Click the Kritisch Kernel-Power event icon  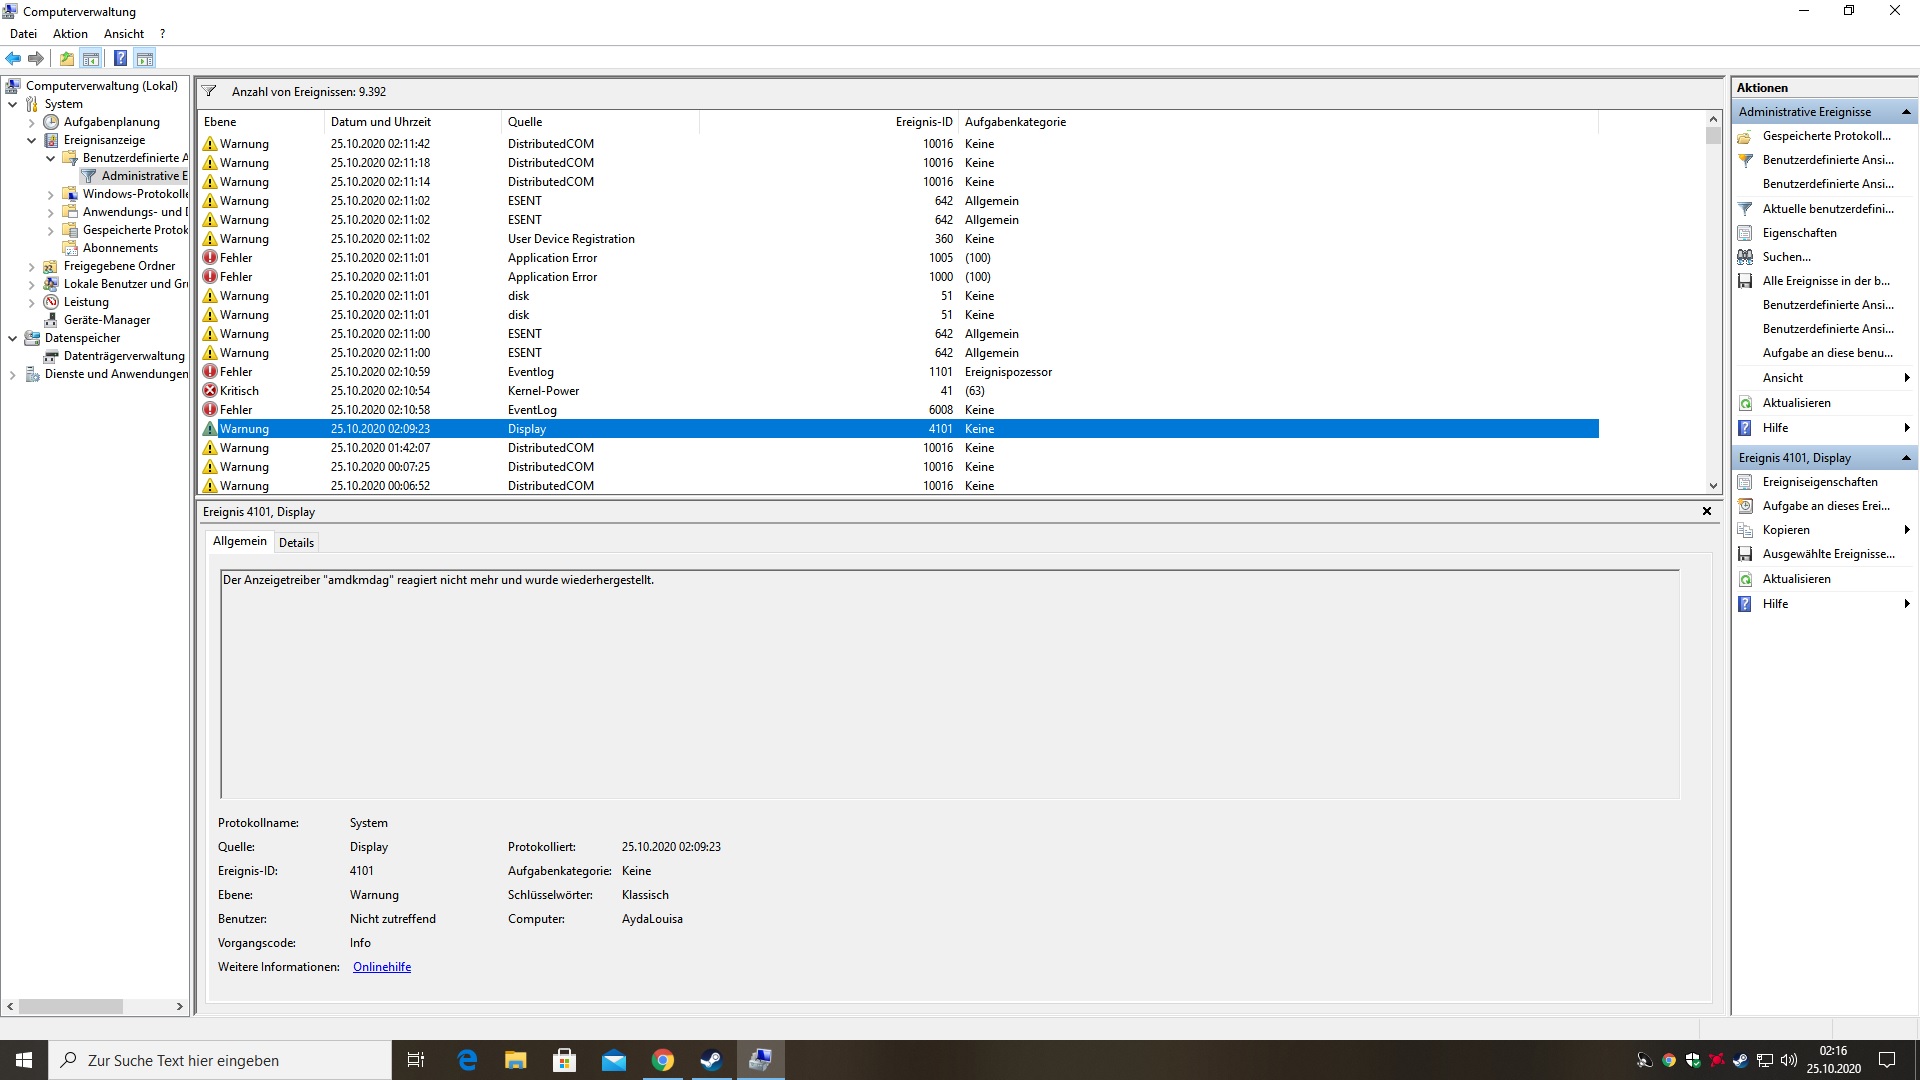point(210,391)
